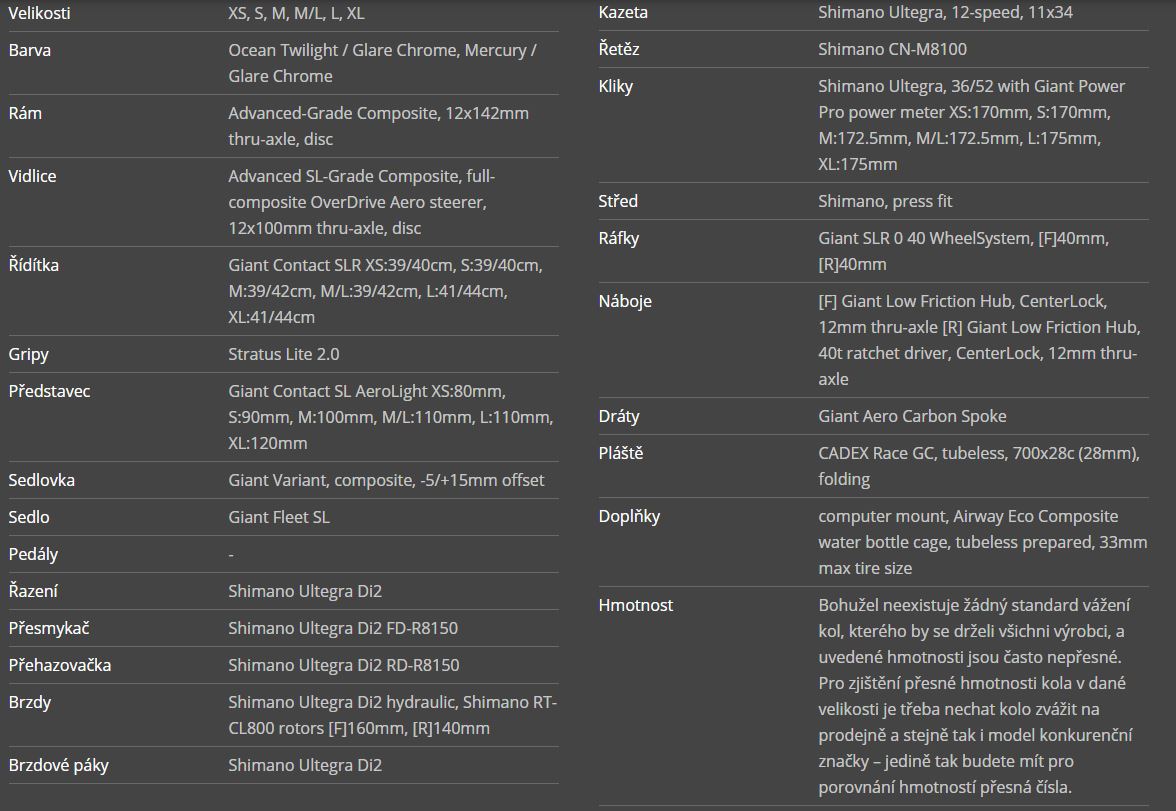
Task: Click the Velikosti label
Action: [39, 13]
